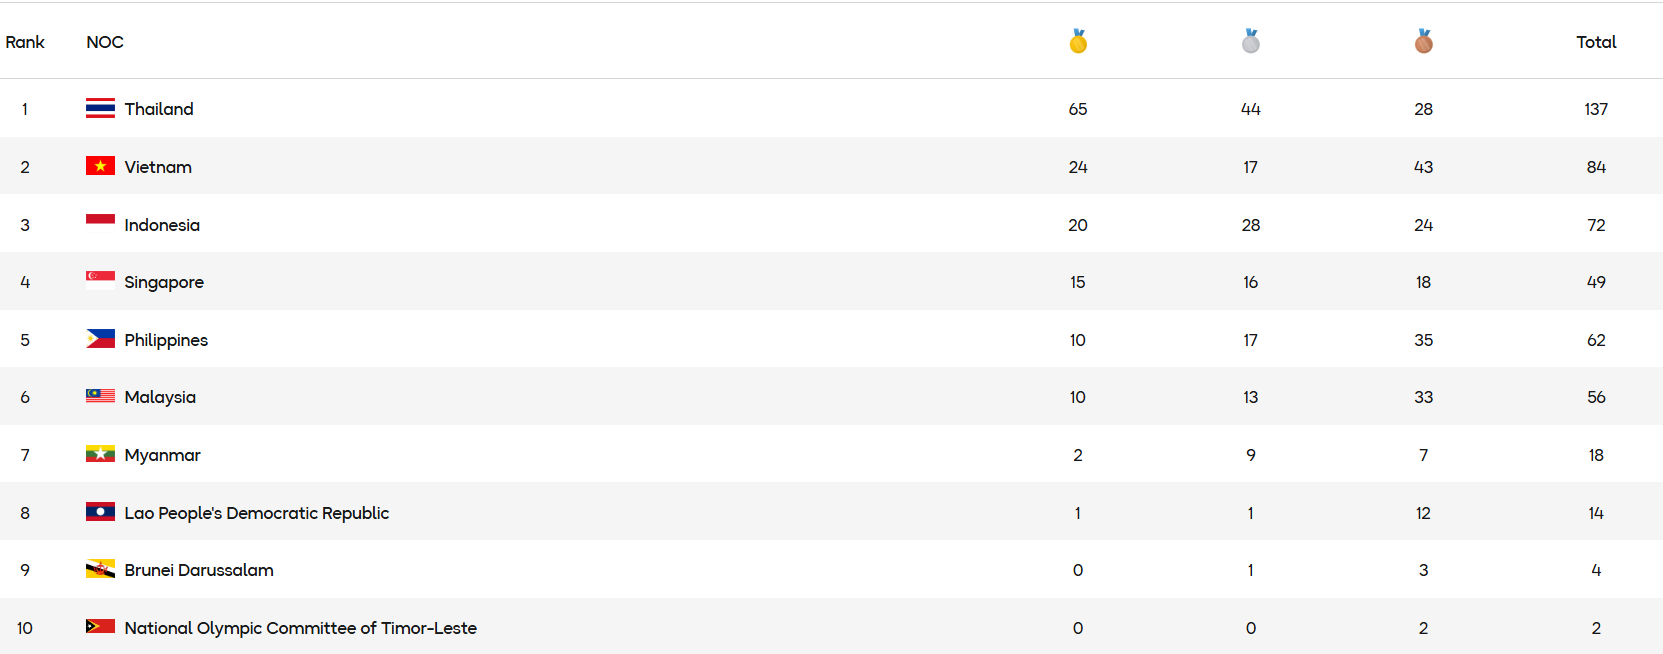1663x654 pixels.
Task: Click the Myanmar flag icon
Action: [100, 454]
